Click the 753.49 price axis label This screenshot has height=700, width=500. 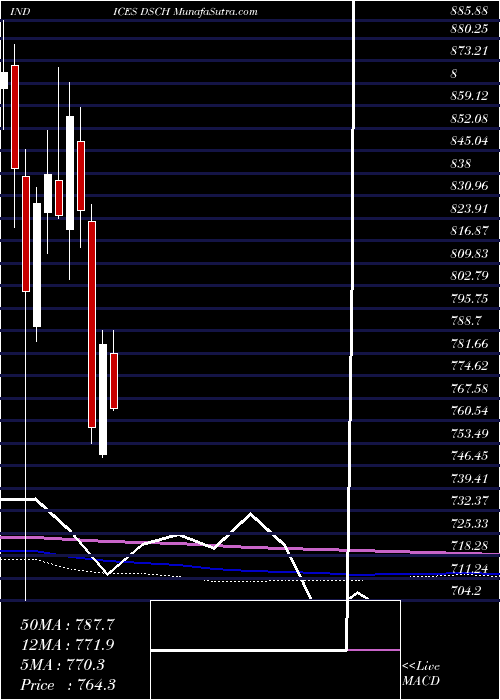468,434
